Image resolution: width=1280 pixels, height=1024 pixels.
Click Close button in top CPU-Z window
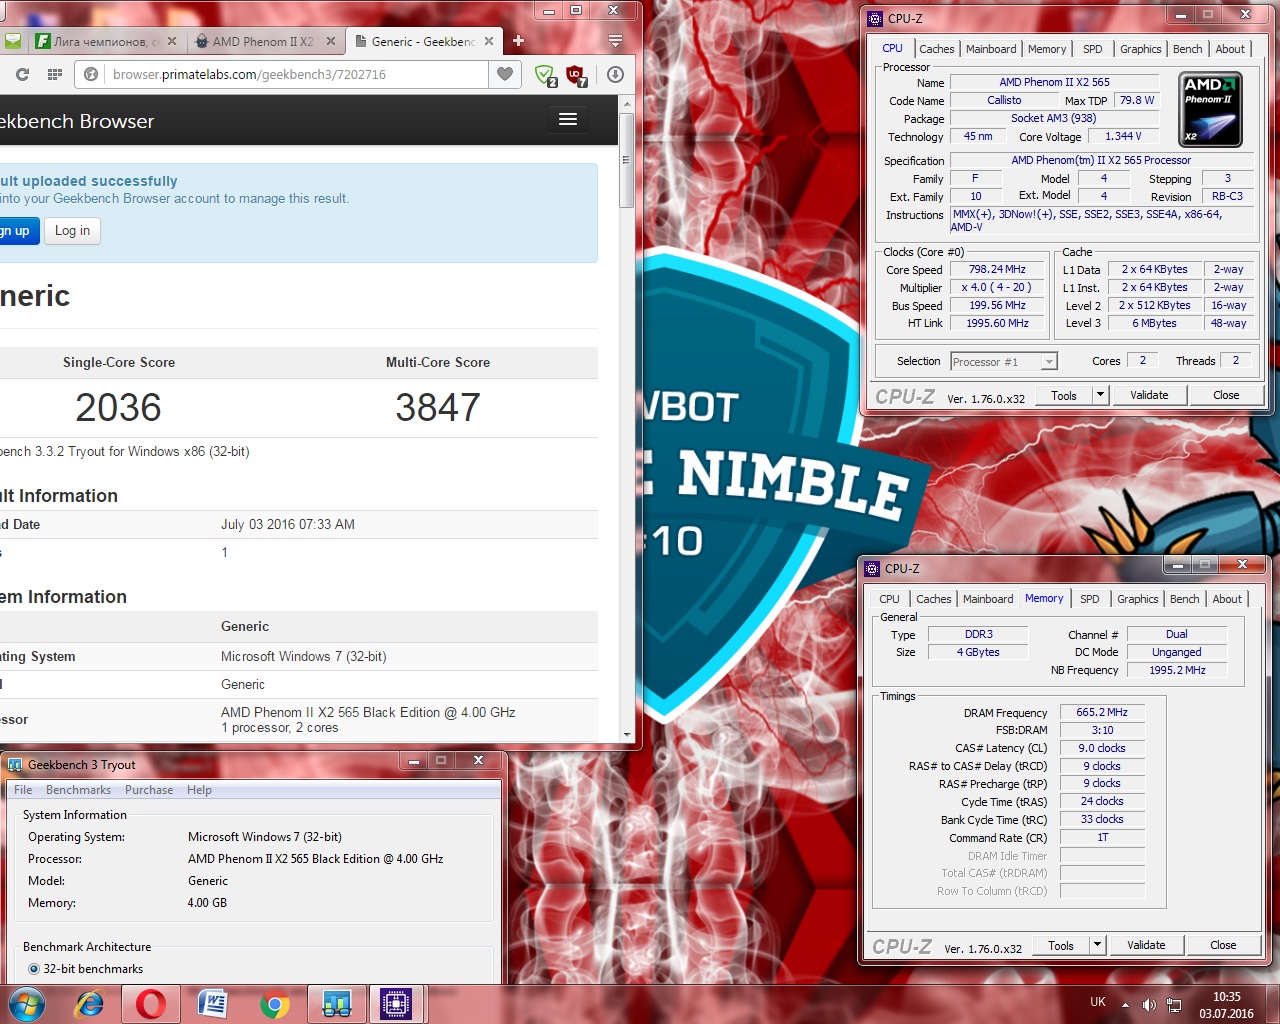(x=1226, y=395)
